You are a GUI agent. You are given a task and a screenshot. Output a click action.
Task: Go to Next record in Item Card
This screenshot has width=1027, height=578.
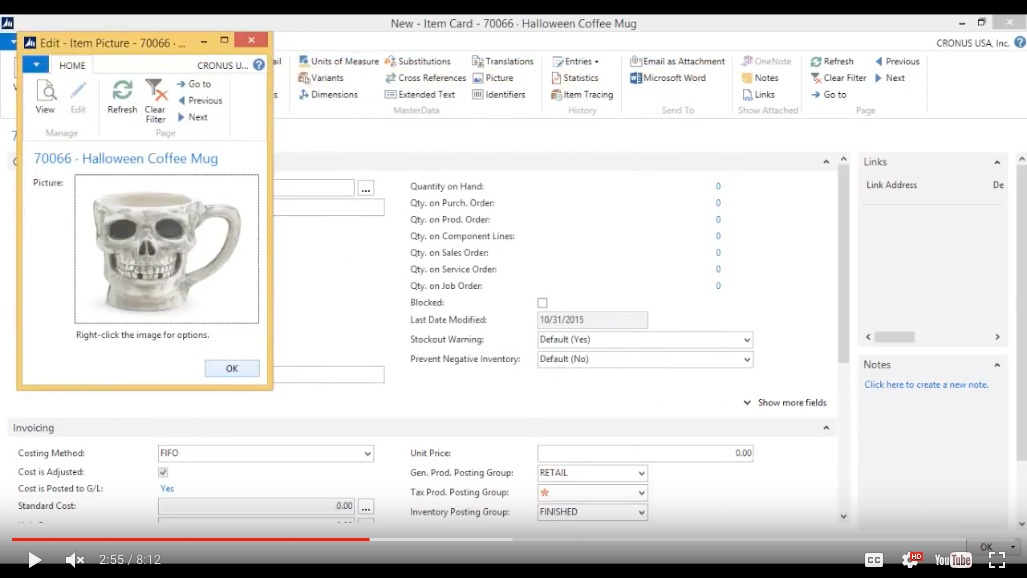coord(889,77)
